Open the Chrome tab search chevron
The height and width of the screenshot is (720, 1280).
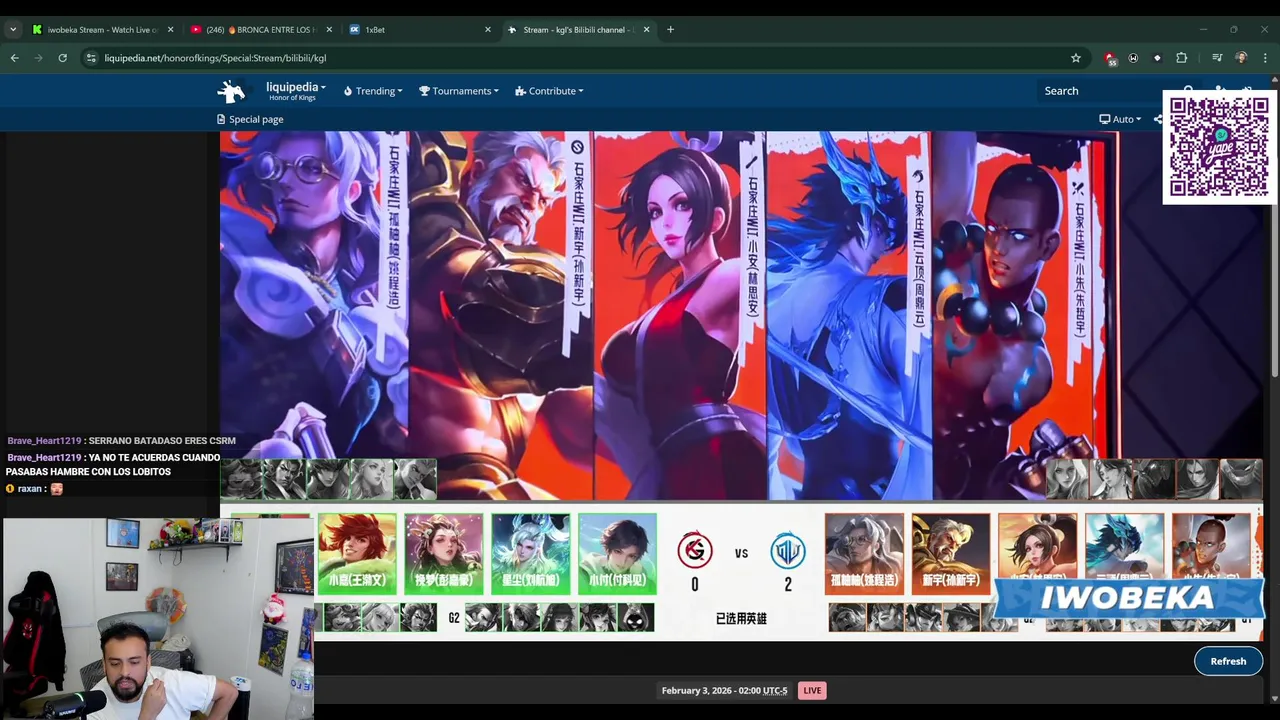point(13,30)
